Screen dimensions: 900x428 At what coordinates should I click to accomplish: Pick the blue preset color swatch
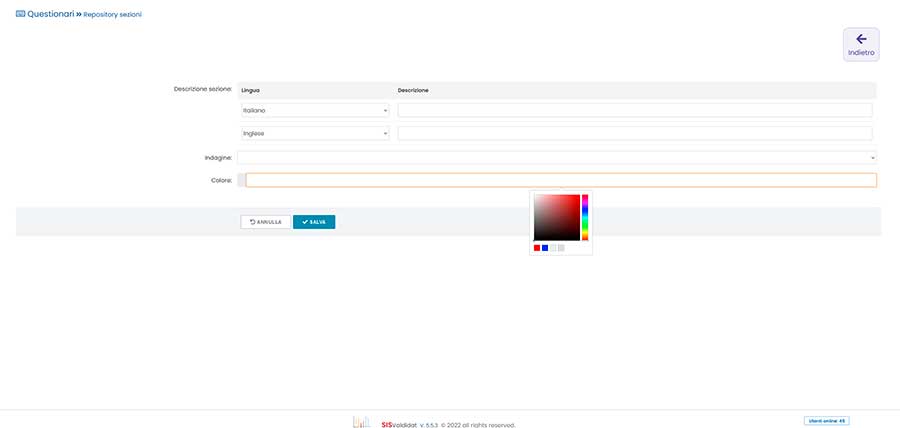(545, 248)
